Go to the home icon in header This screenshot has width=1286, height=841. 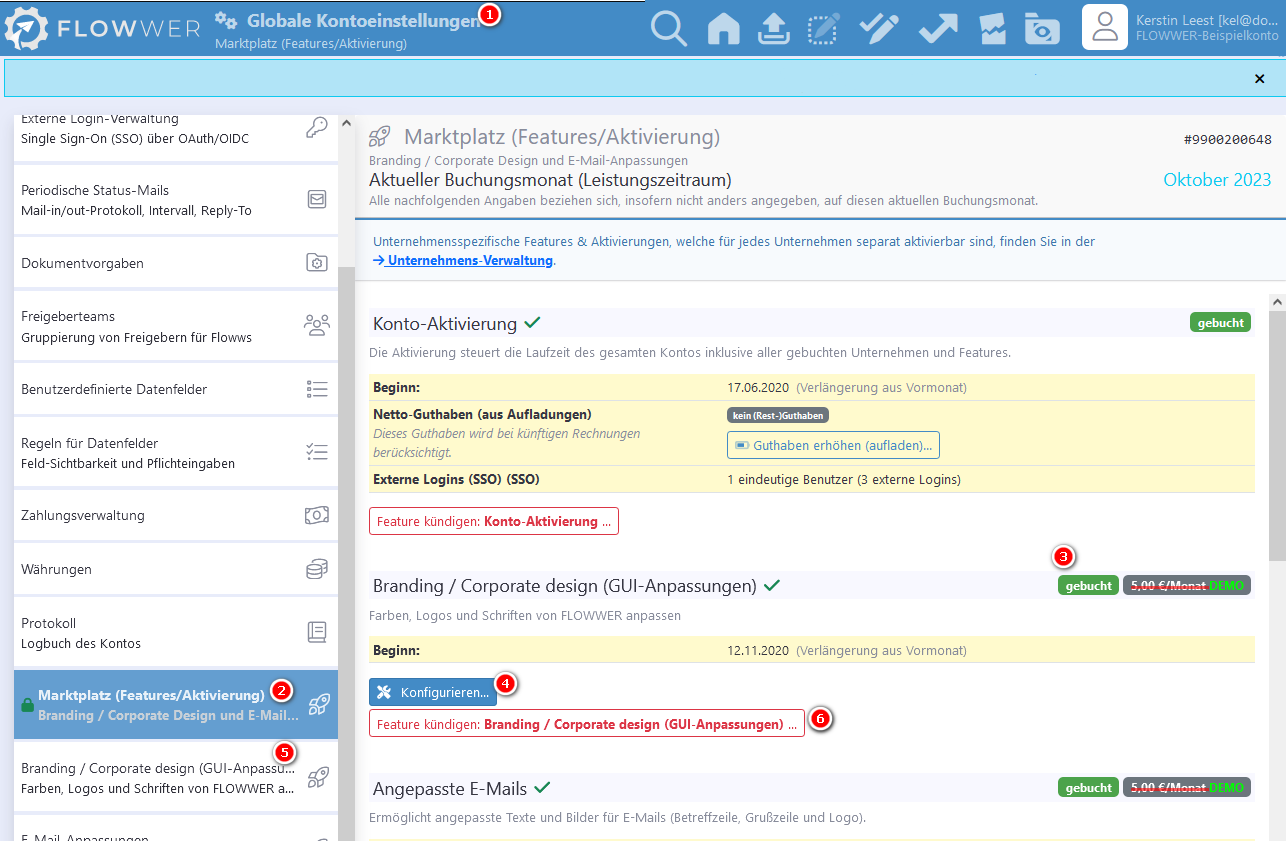coord(723,28)
